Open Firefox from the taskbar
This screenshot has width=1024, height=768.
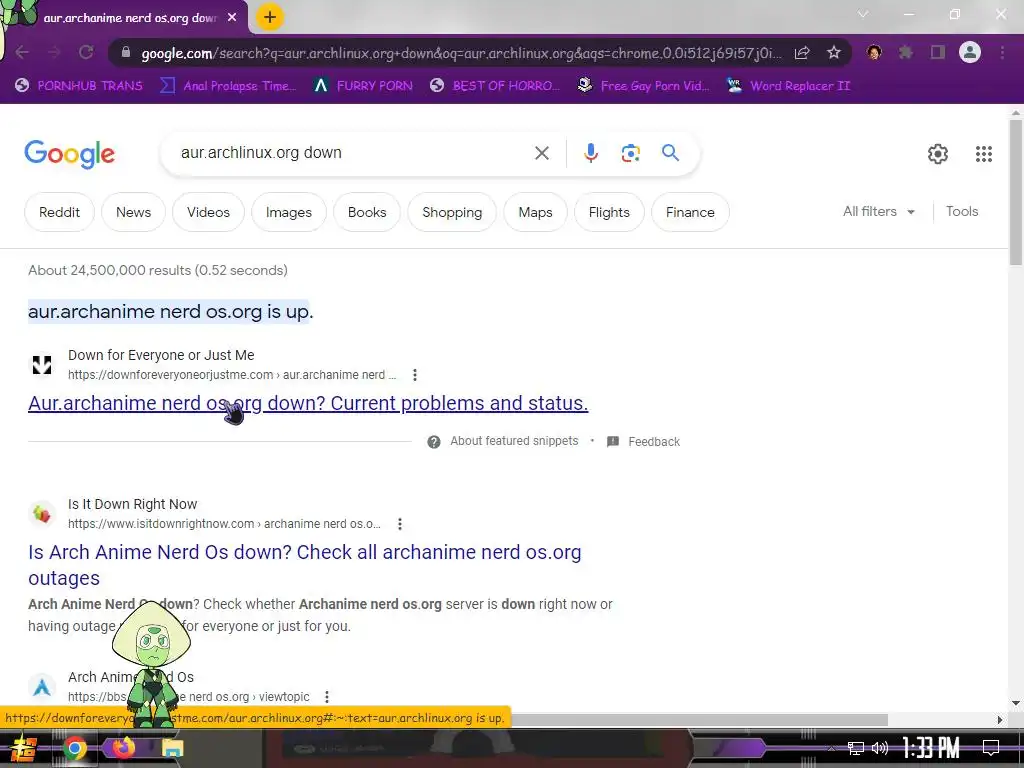point(123,748)
